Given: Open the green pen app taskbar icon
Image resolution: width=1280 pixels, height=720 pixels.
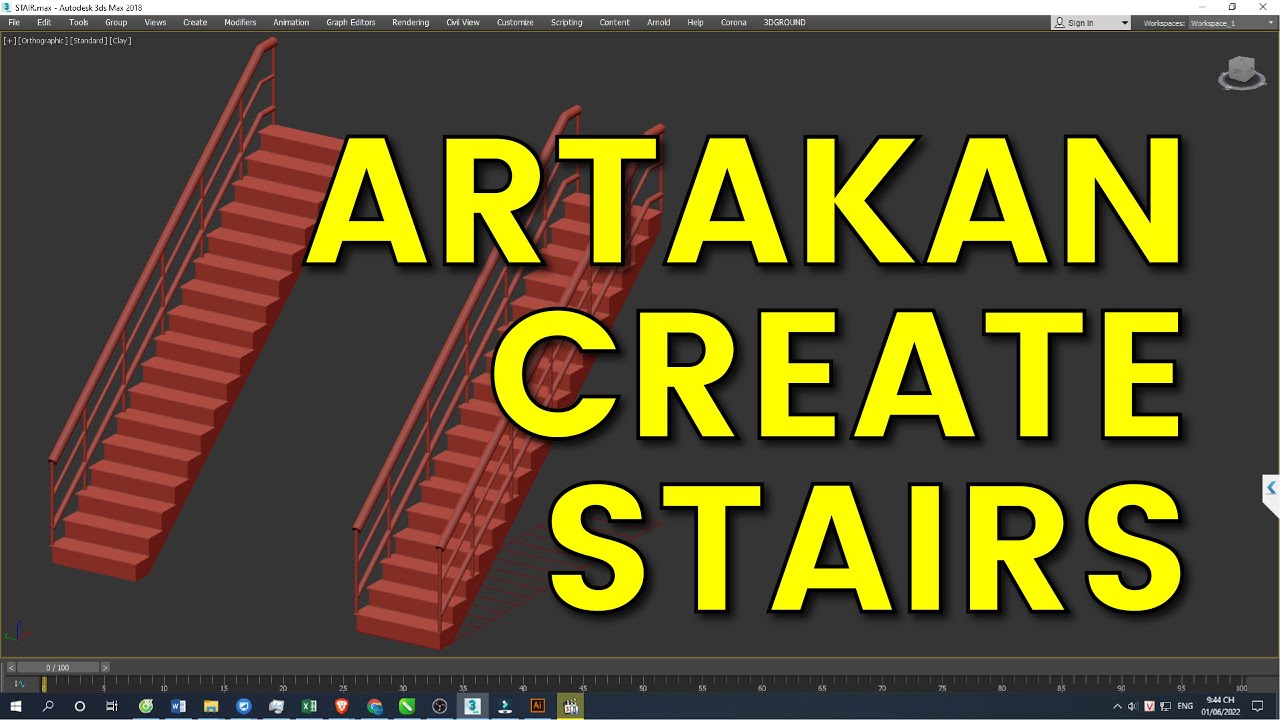Looking at the screenshot, I should [407, 706].
